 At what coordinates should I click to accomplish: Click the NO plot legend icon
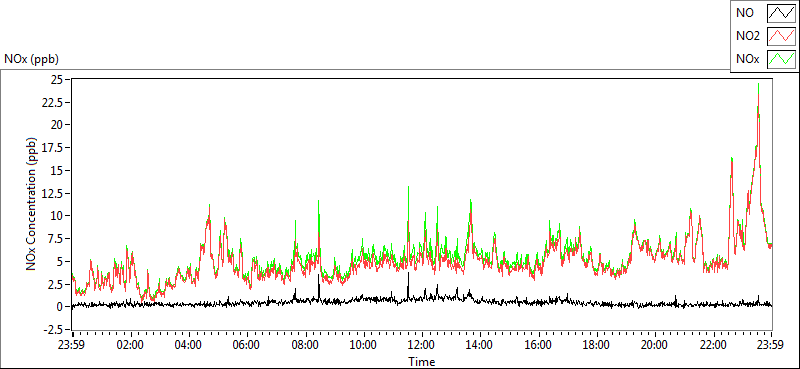coord(781,13)
